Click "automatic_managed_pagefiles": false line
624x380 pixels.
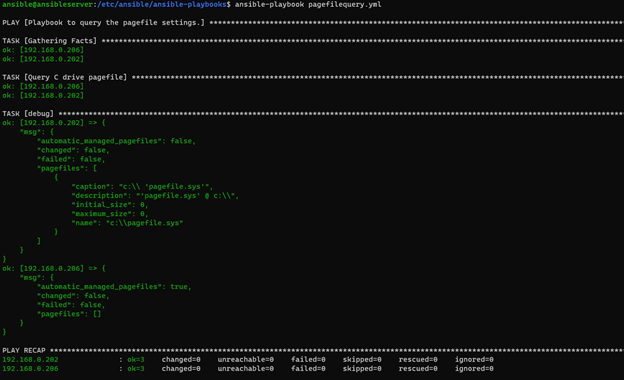[116, 141]
